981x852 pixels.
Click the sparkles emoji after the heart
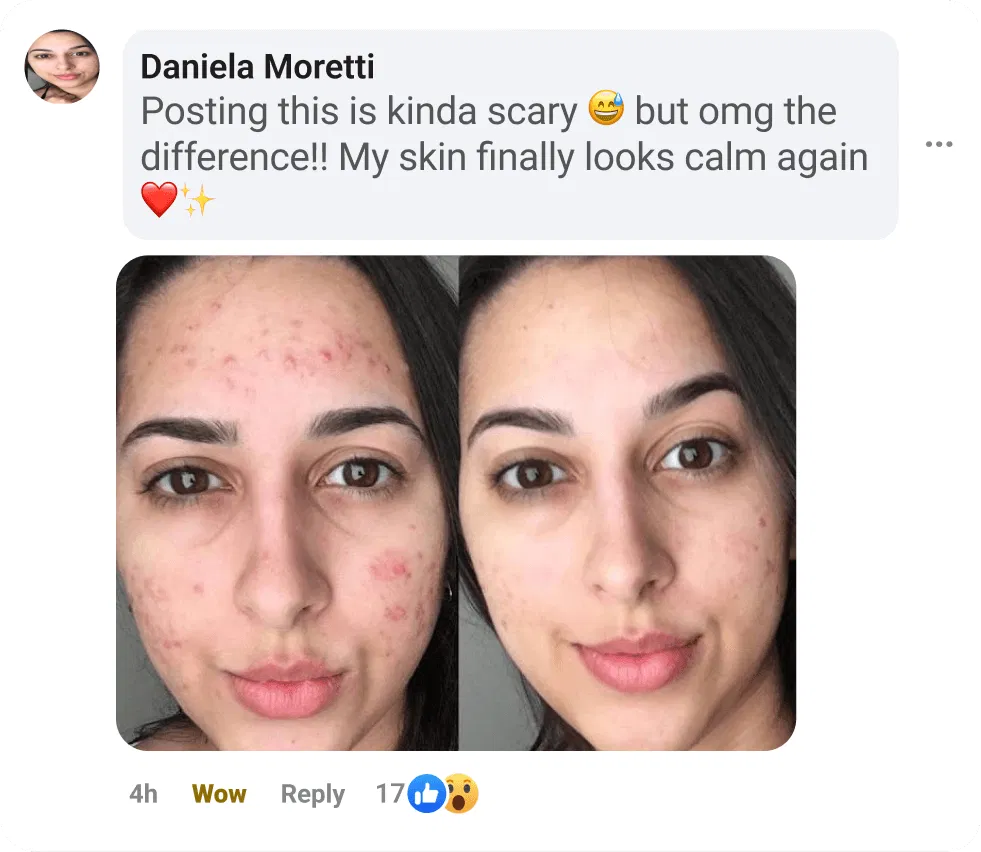click(x=197, y=200)
